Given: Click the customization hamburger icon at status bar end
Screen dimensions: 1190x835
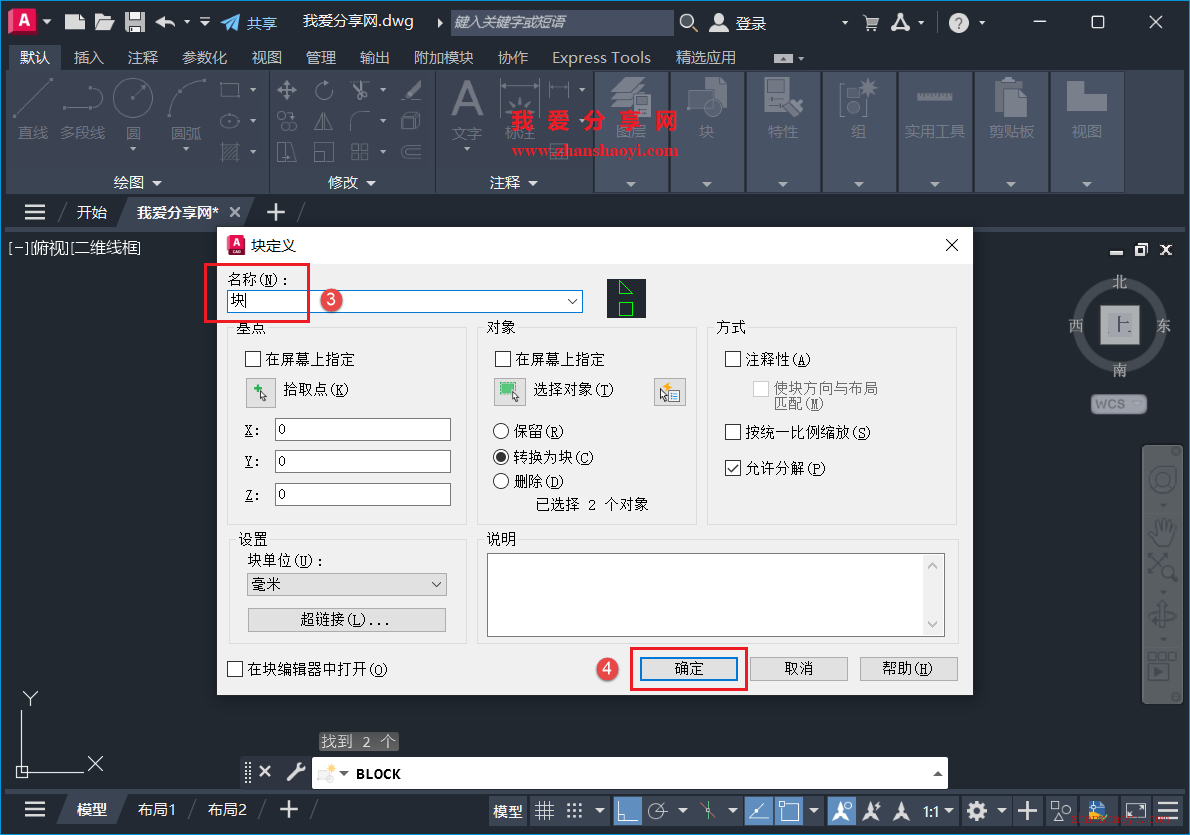Looking at the screenshot, I should pos(1168,811).
